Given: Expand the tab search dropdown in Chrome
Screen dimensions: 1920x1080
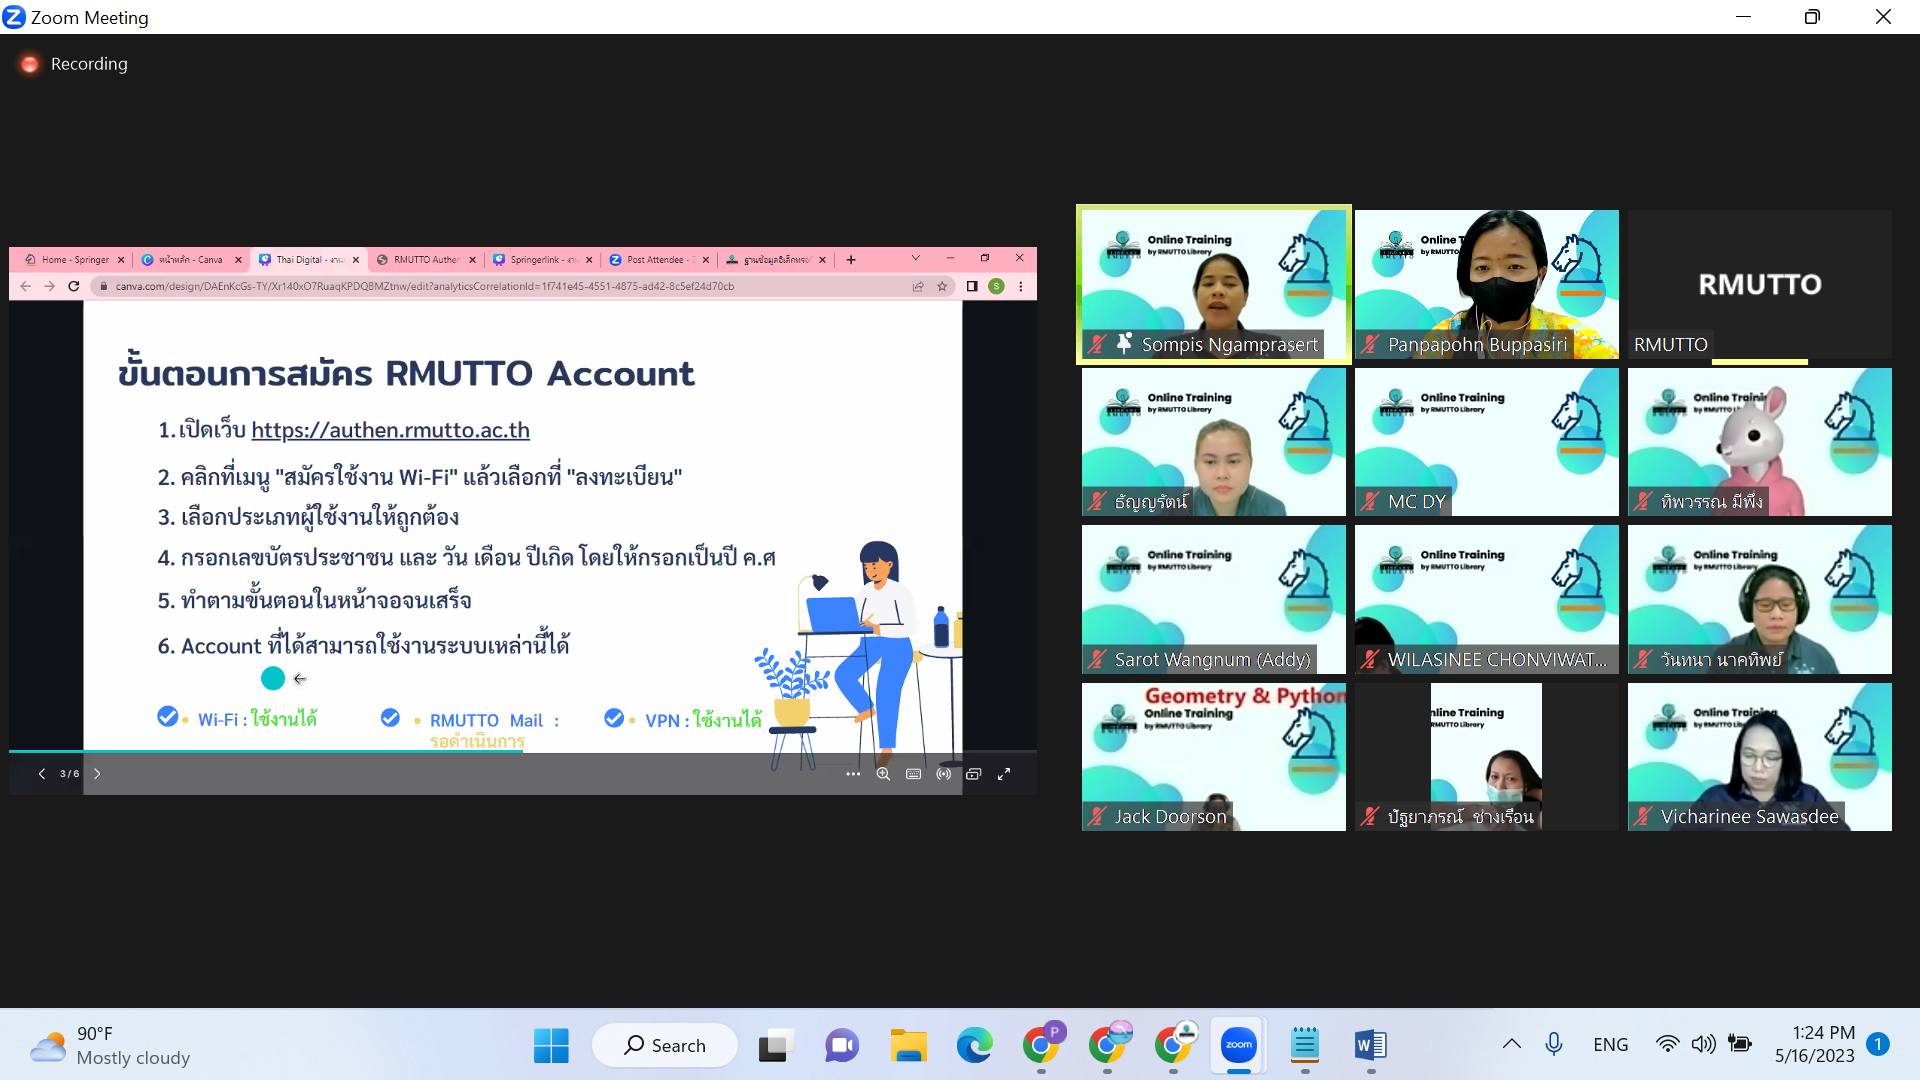Looking at the screenshot, I should (915, 258).
